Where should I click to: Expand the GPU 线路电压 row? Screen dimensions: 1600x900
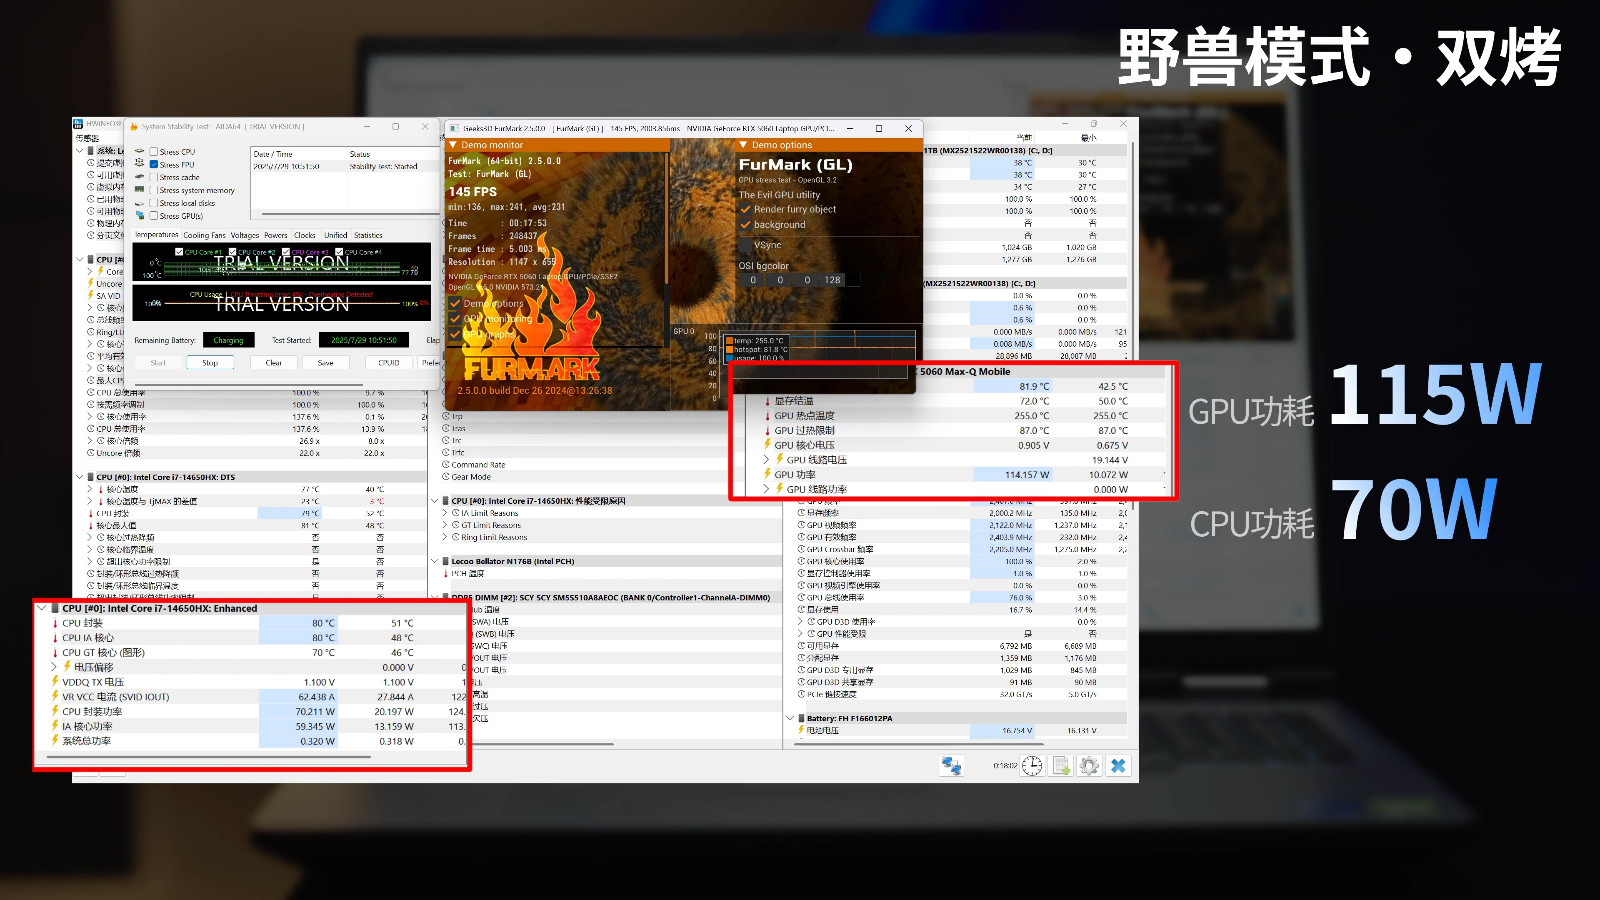pyautogui.click(x=767, y=460)
